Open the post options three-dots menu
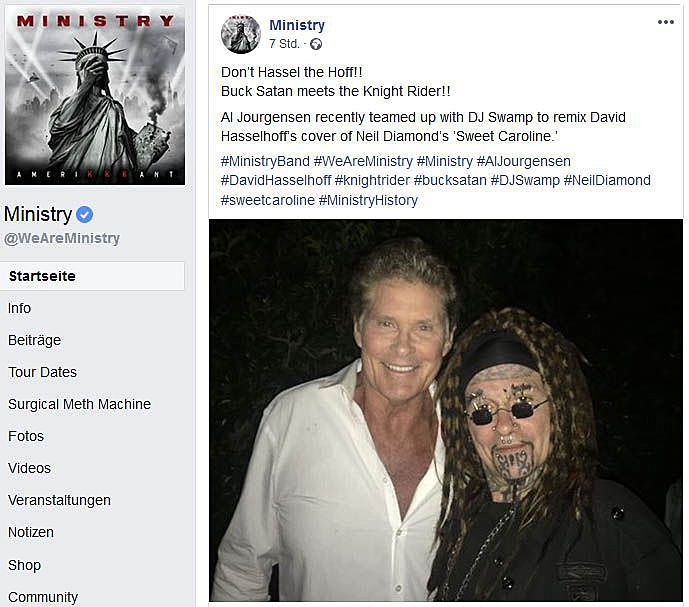 pos(665,22)
